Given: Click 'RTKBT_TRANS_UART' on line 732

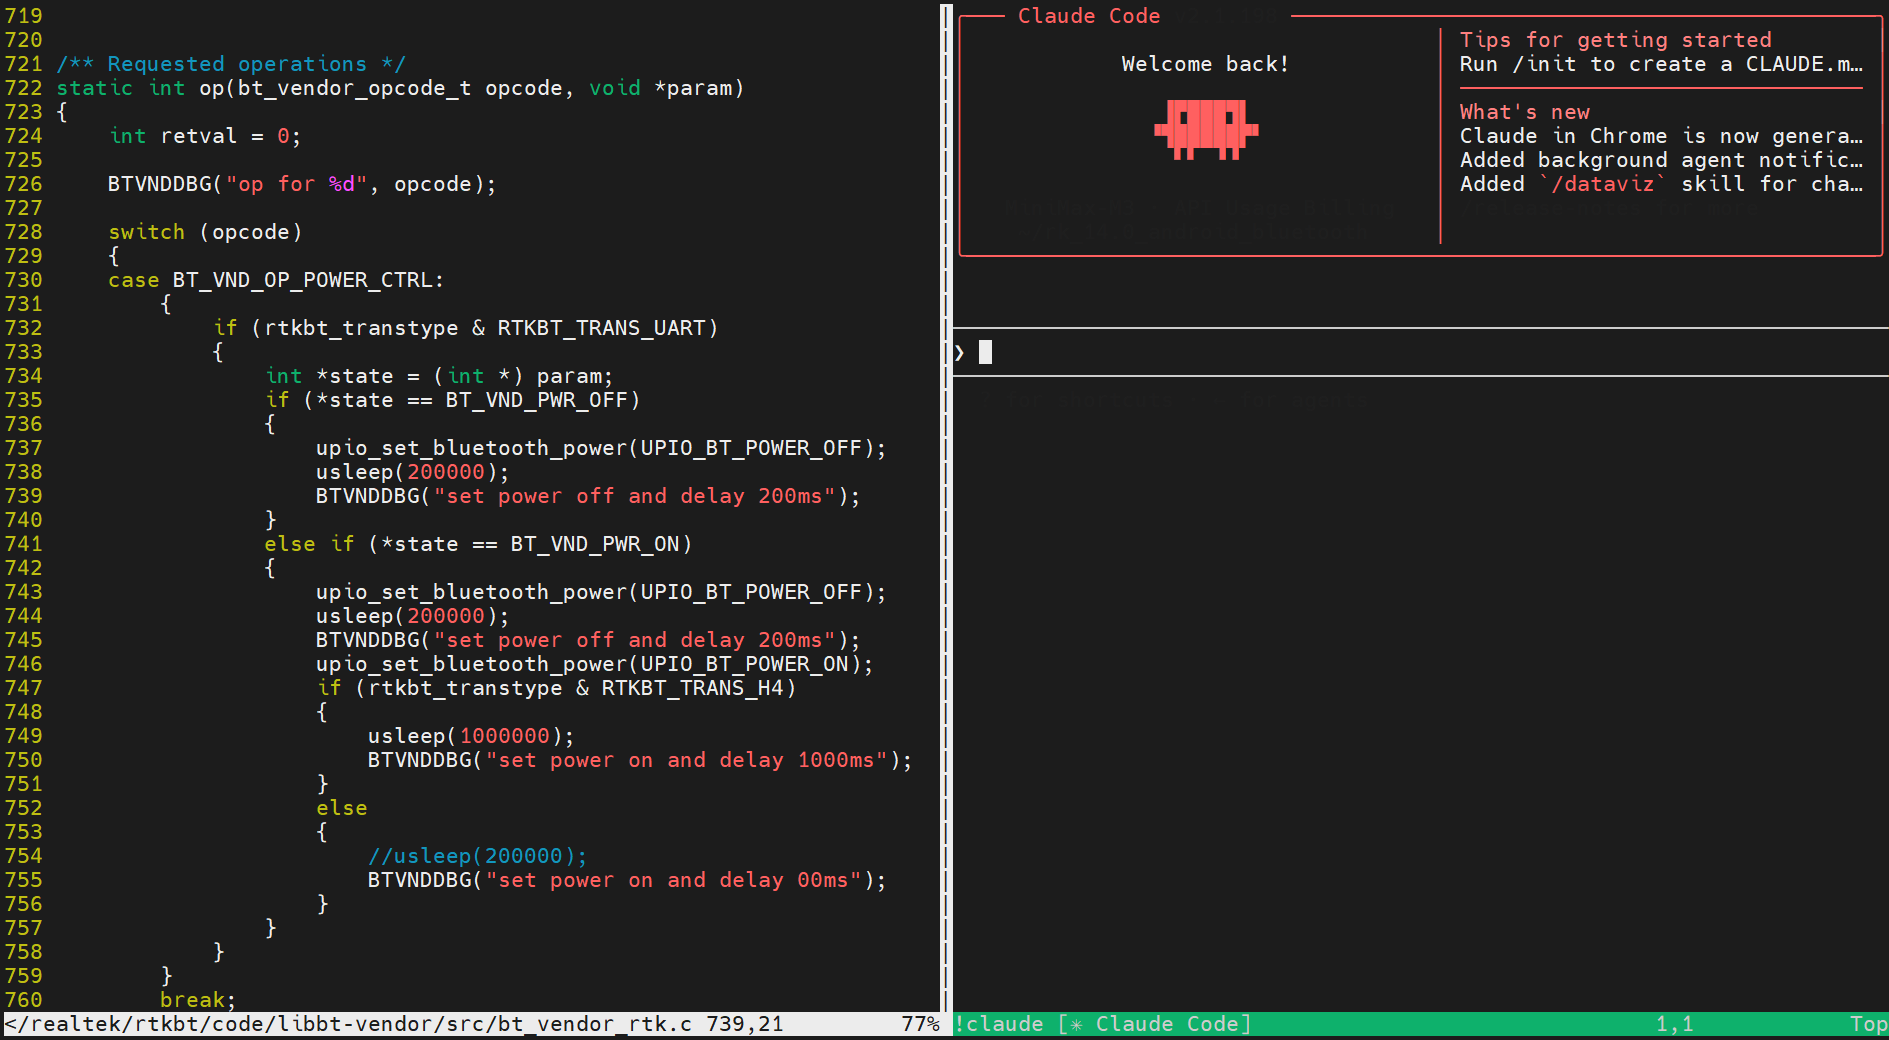Looking at the screenshot, I should click(x=601, y=328).
